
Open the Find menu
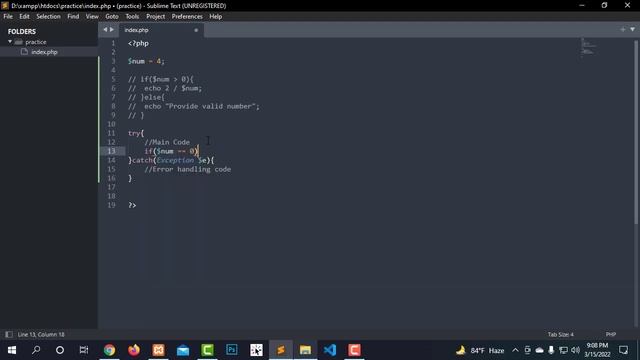click(73, 16)
